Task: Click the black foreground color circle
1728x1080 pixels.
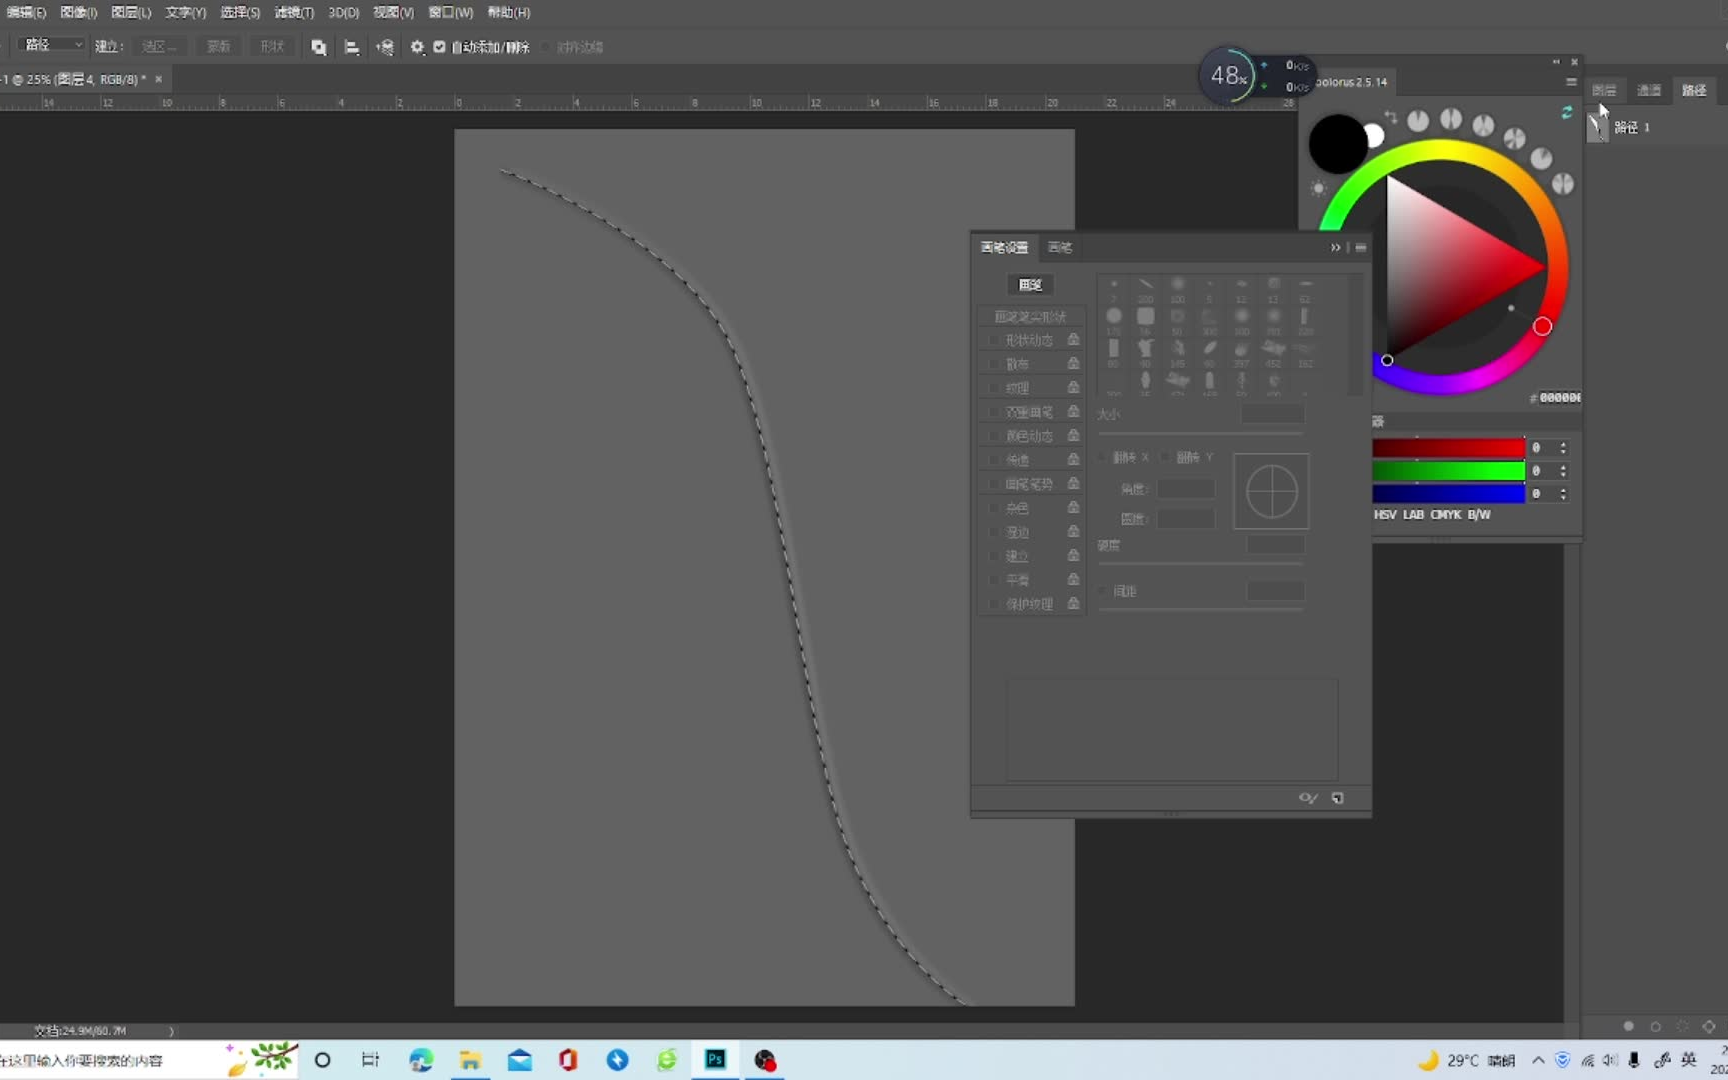Action: [x=1338, y=144]
